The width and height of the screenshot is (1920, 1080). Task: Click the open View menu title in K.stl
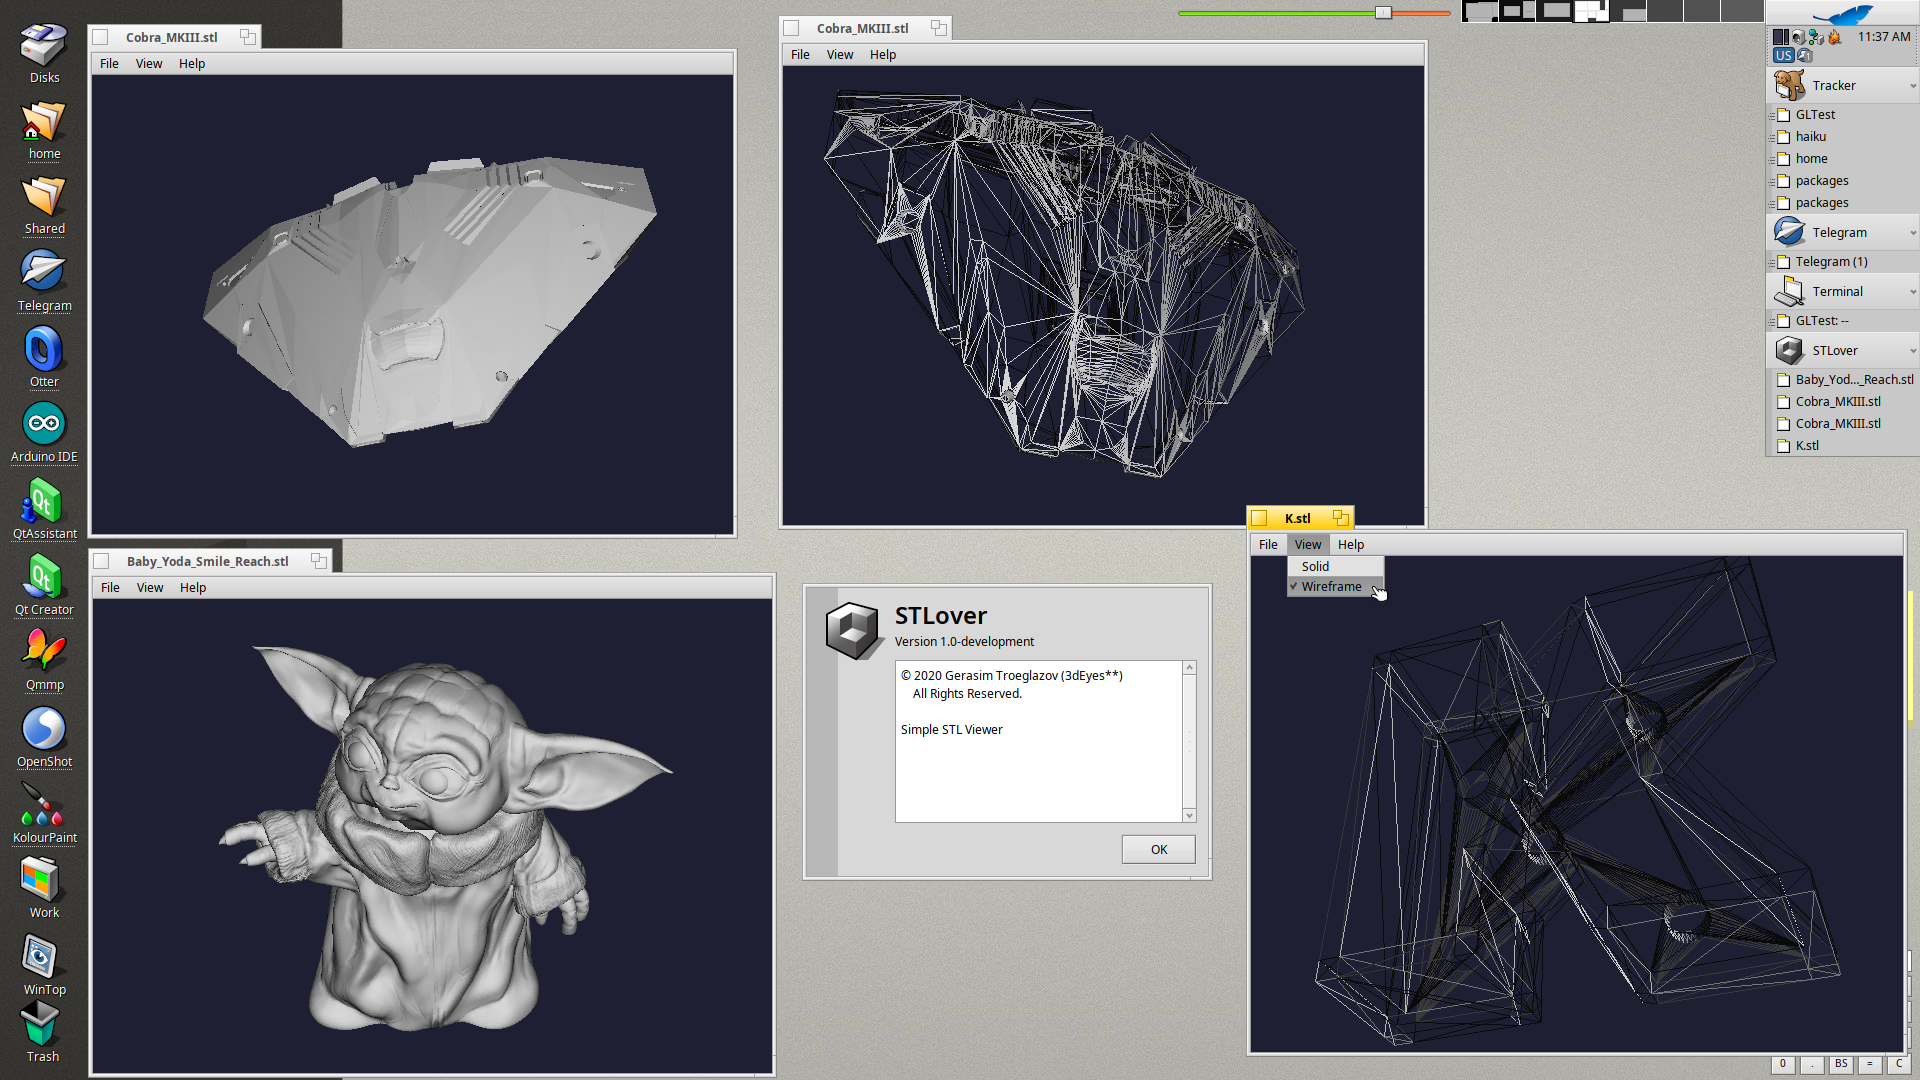(1308, 545)
